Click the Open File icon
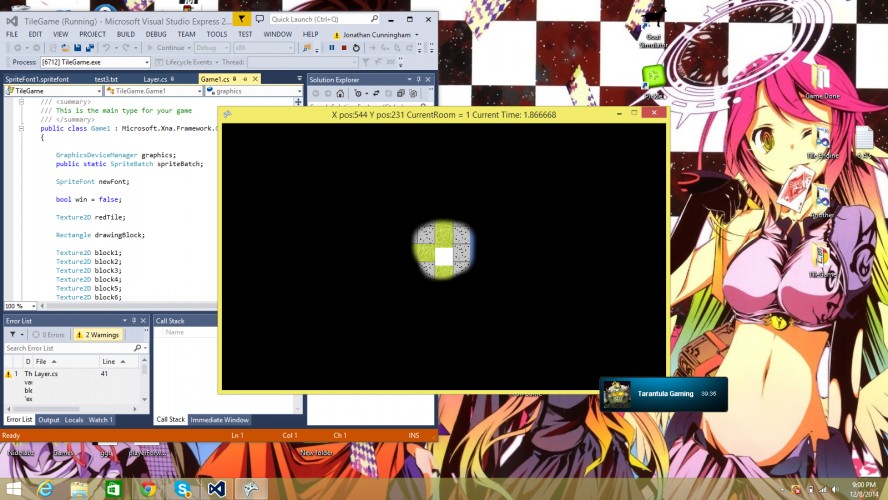Screen dimensions: 888x500 pos(65,48)
